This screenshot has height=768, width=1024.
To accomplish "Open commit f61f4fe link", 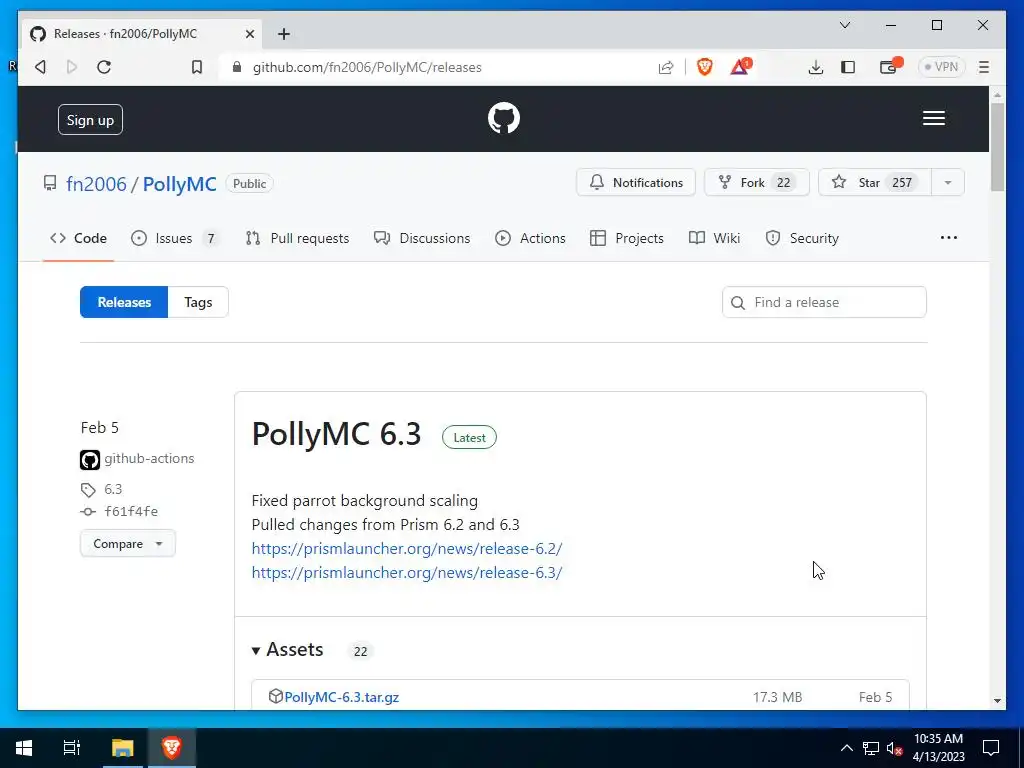I will point(131,511).
